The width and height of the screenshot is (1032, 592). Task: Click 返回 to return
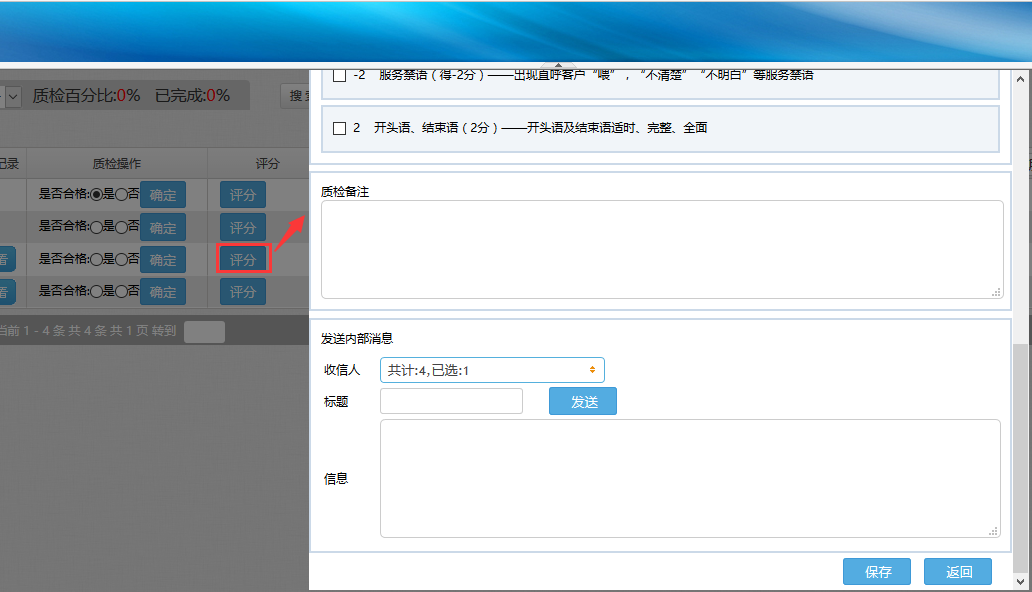point(958,572)
